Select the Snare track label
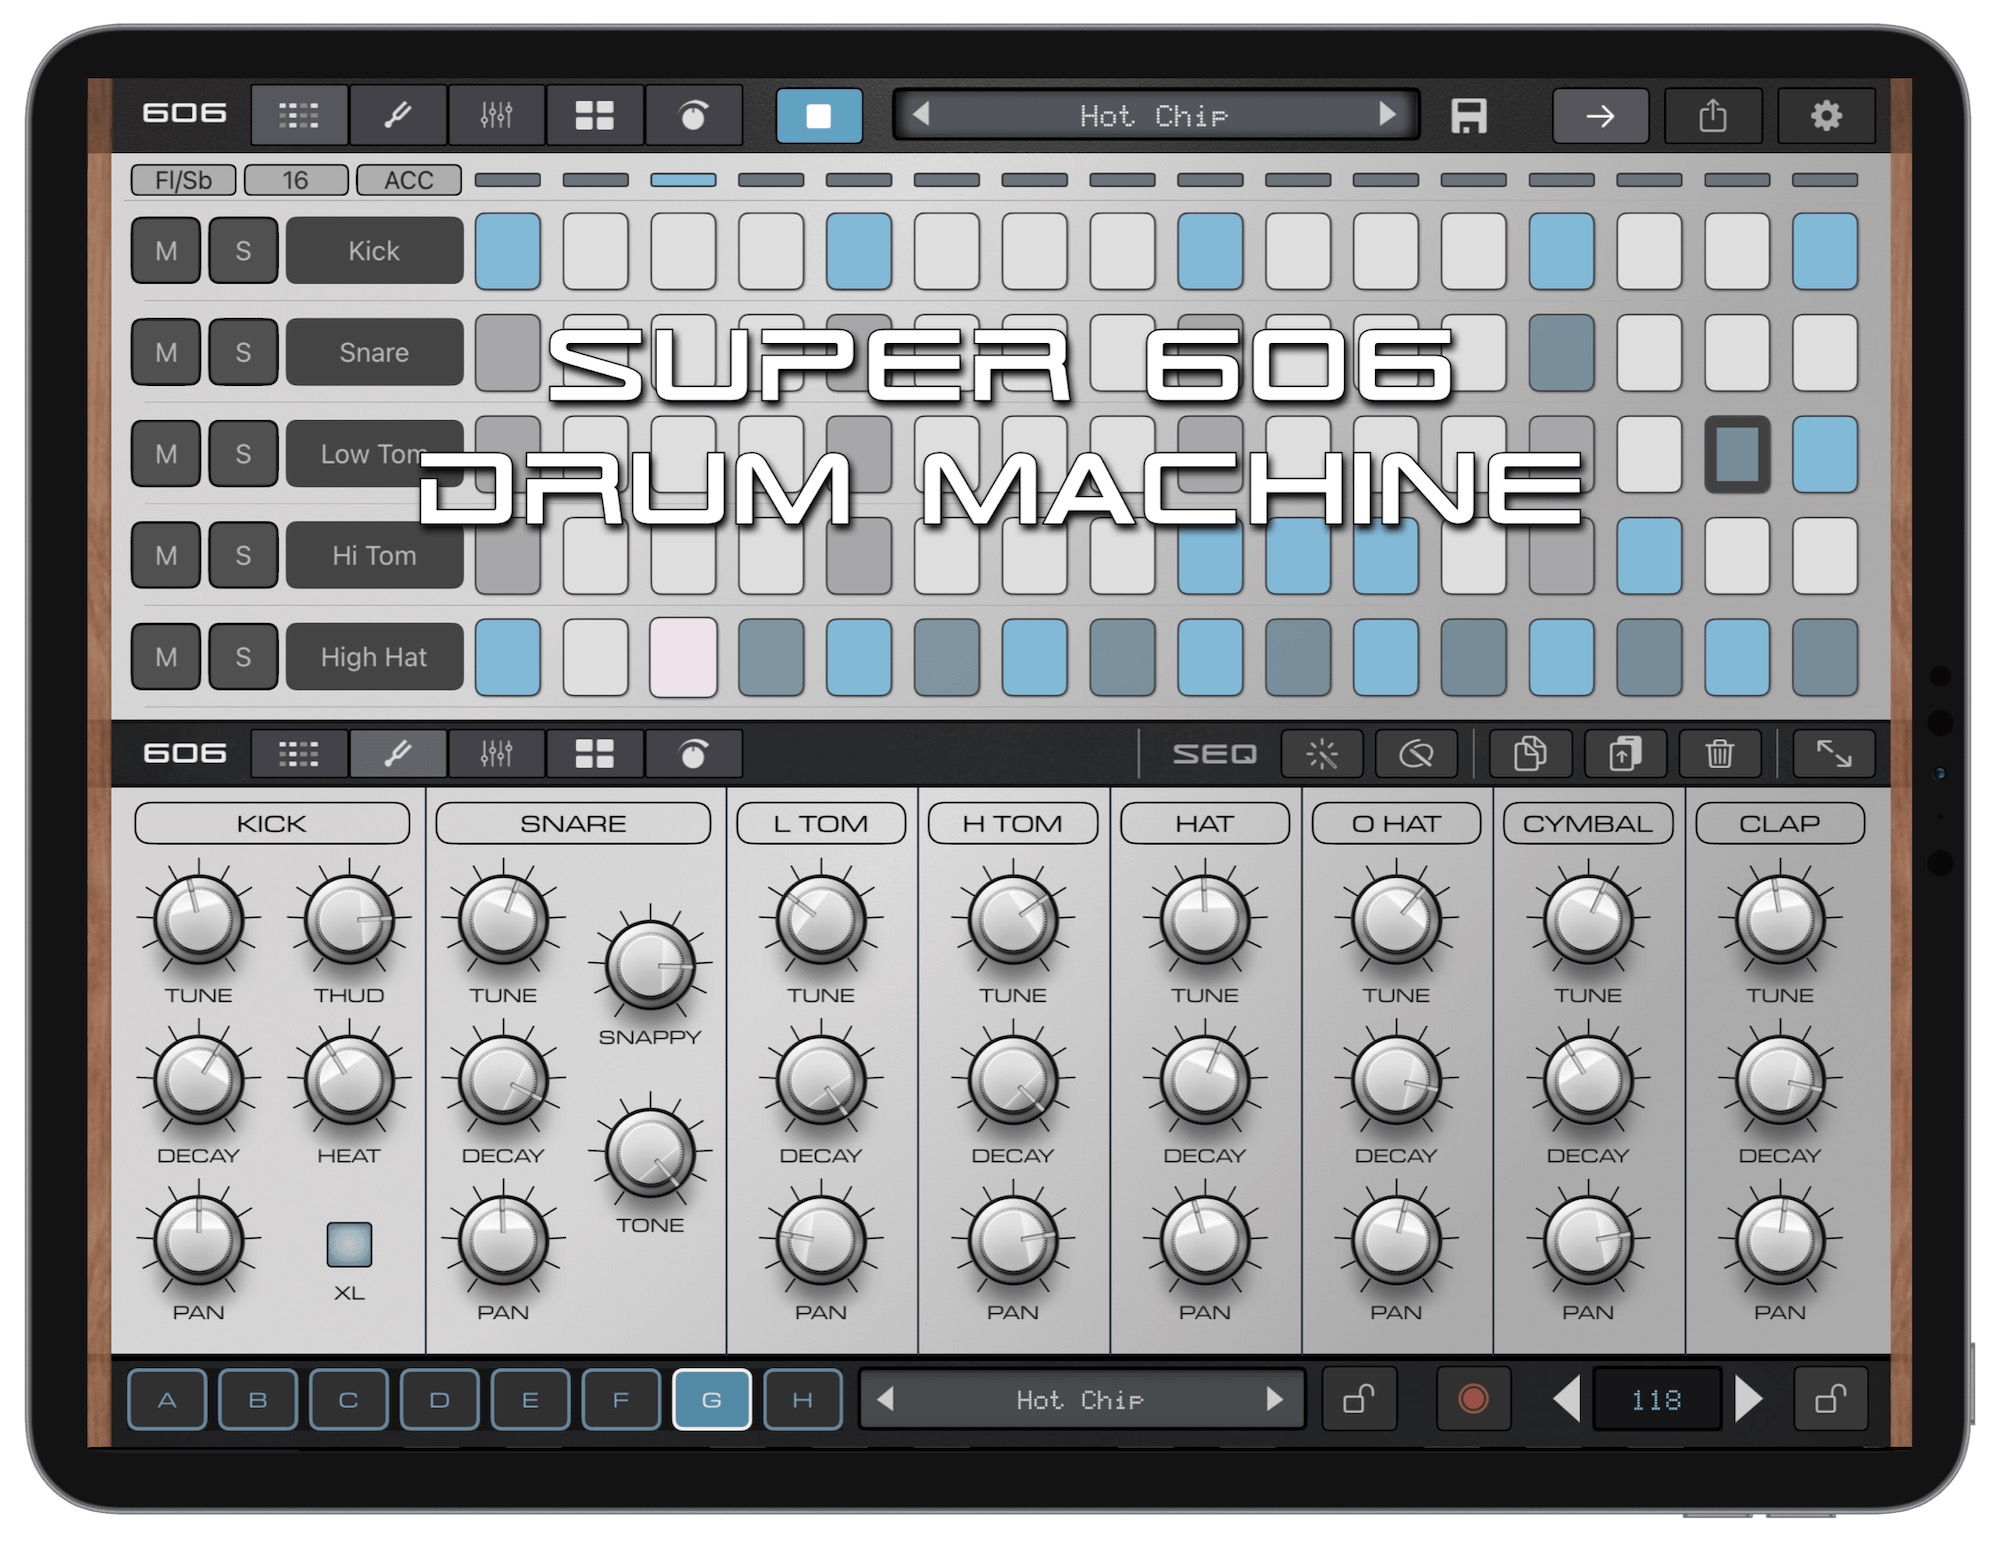2000x1543 pixels. tap(374, 352)
